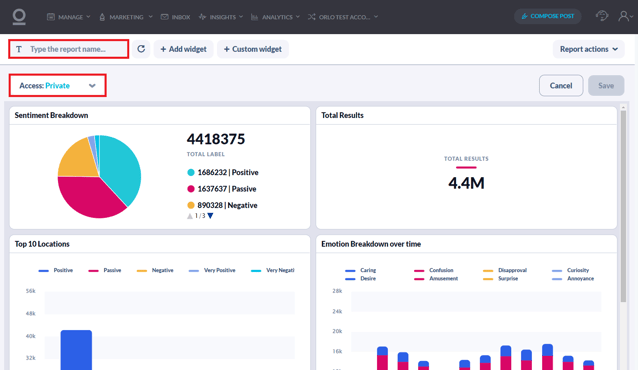Click the Inbox envelope icon
The image size is (638, 370).
pyautogui.click(x=164, y=17)
